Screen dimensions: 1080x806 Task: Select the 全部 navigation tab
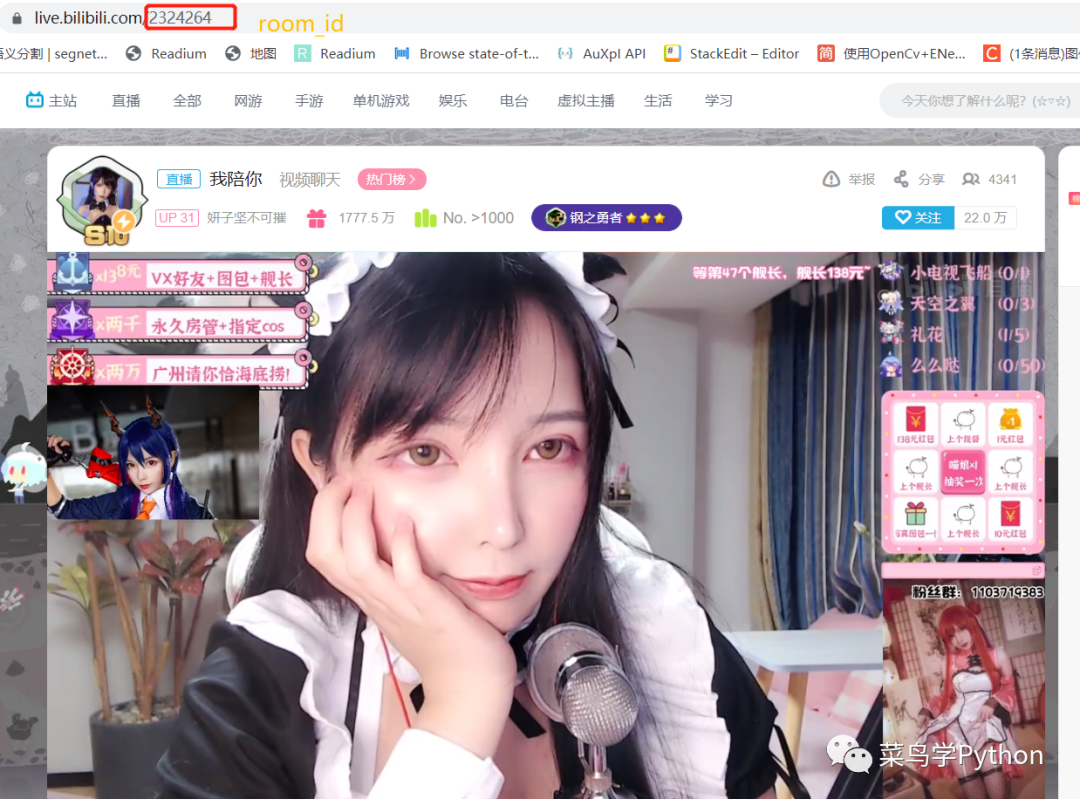pos(187,101)
